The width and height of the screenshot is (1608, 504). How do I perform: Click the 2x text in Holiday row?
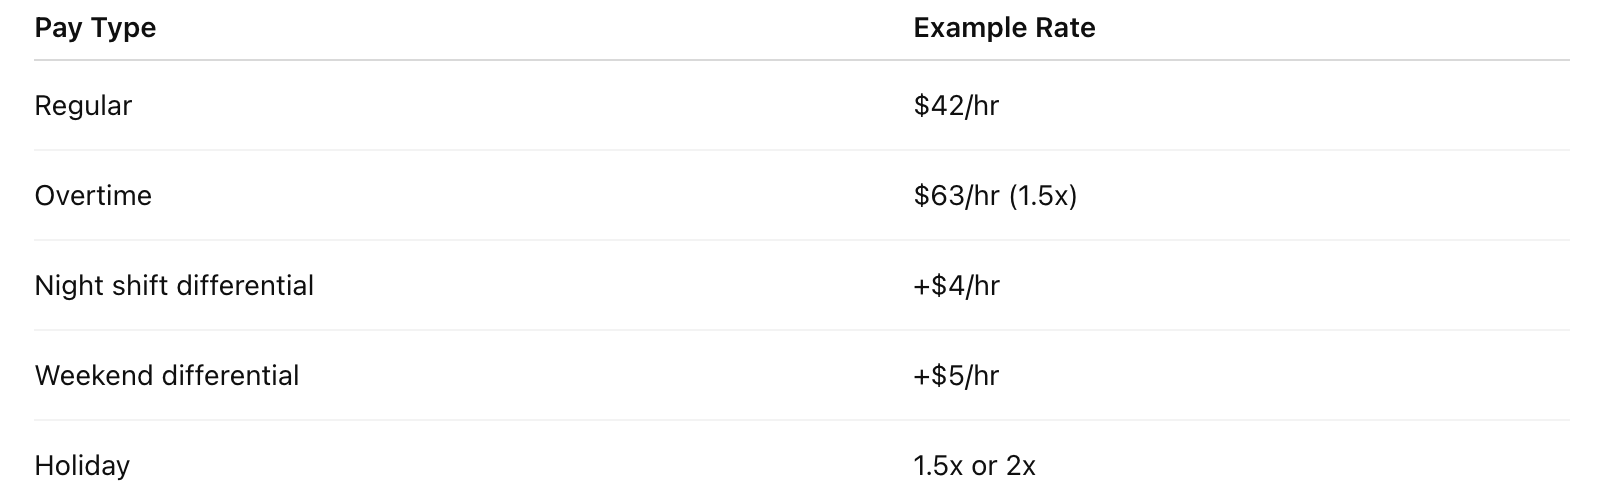(x=1020, y=465)
